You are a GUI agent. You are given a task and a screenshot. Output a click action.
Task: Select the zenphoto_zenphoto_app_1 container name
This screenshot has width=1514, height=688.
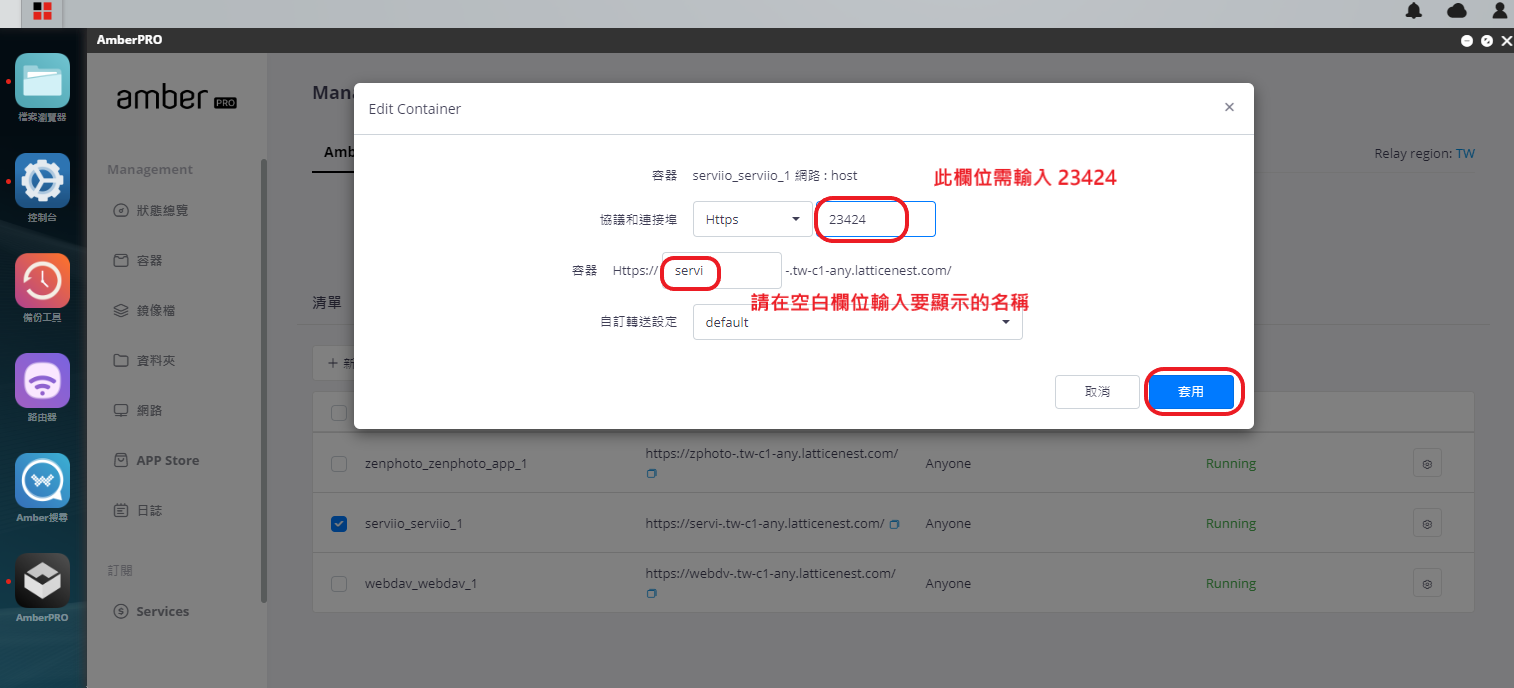pos(446,464)
